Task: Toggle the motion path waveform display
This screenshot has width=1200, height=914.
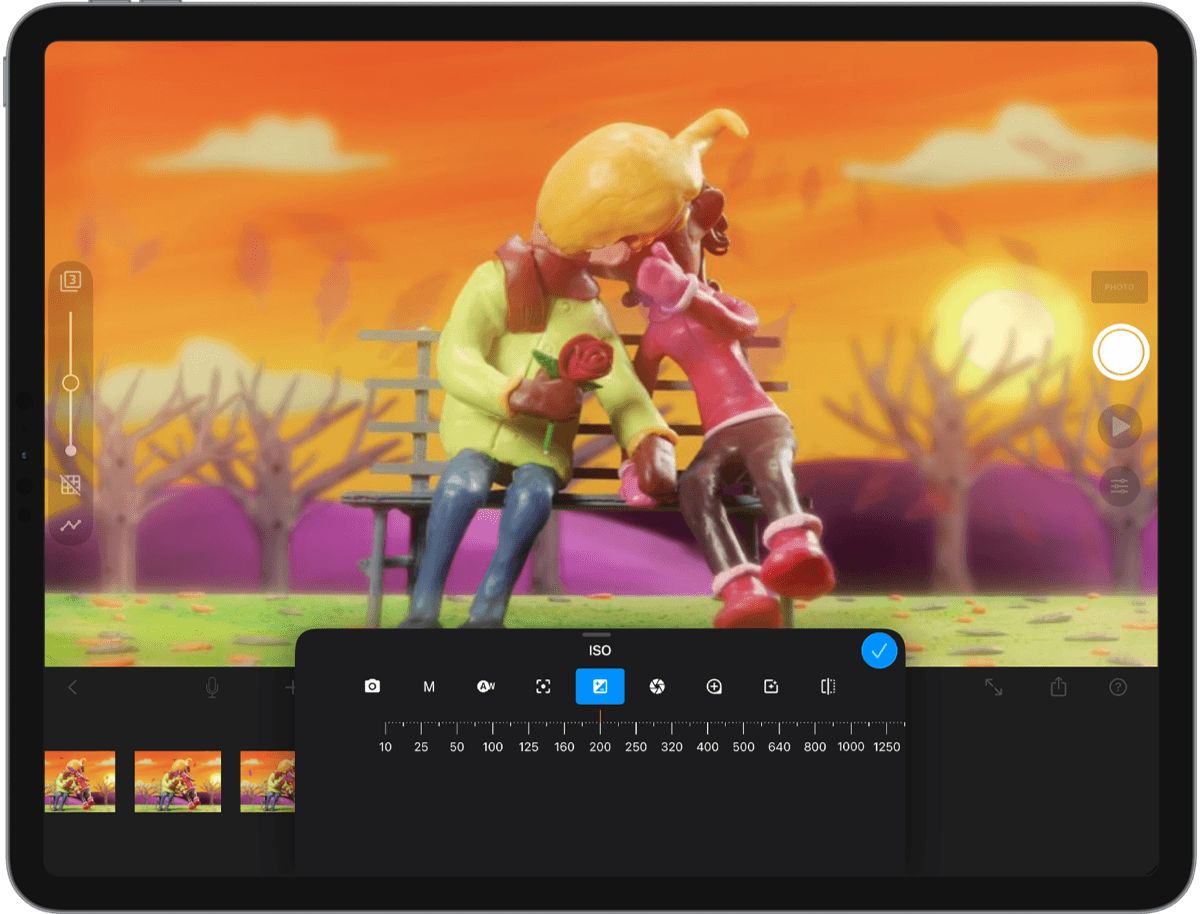Action: 71,524
